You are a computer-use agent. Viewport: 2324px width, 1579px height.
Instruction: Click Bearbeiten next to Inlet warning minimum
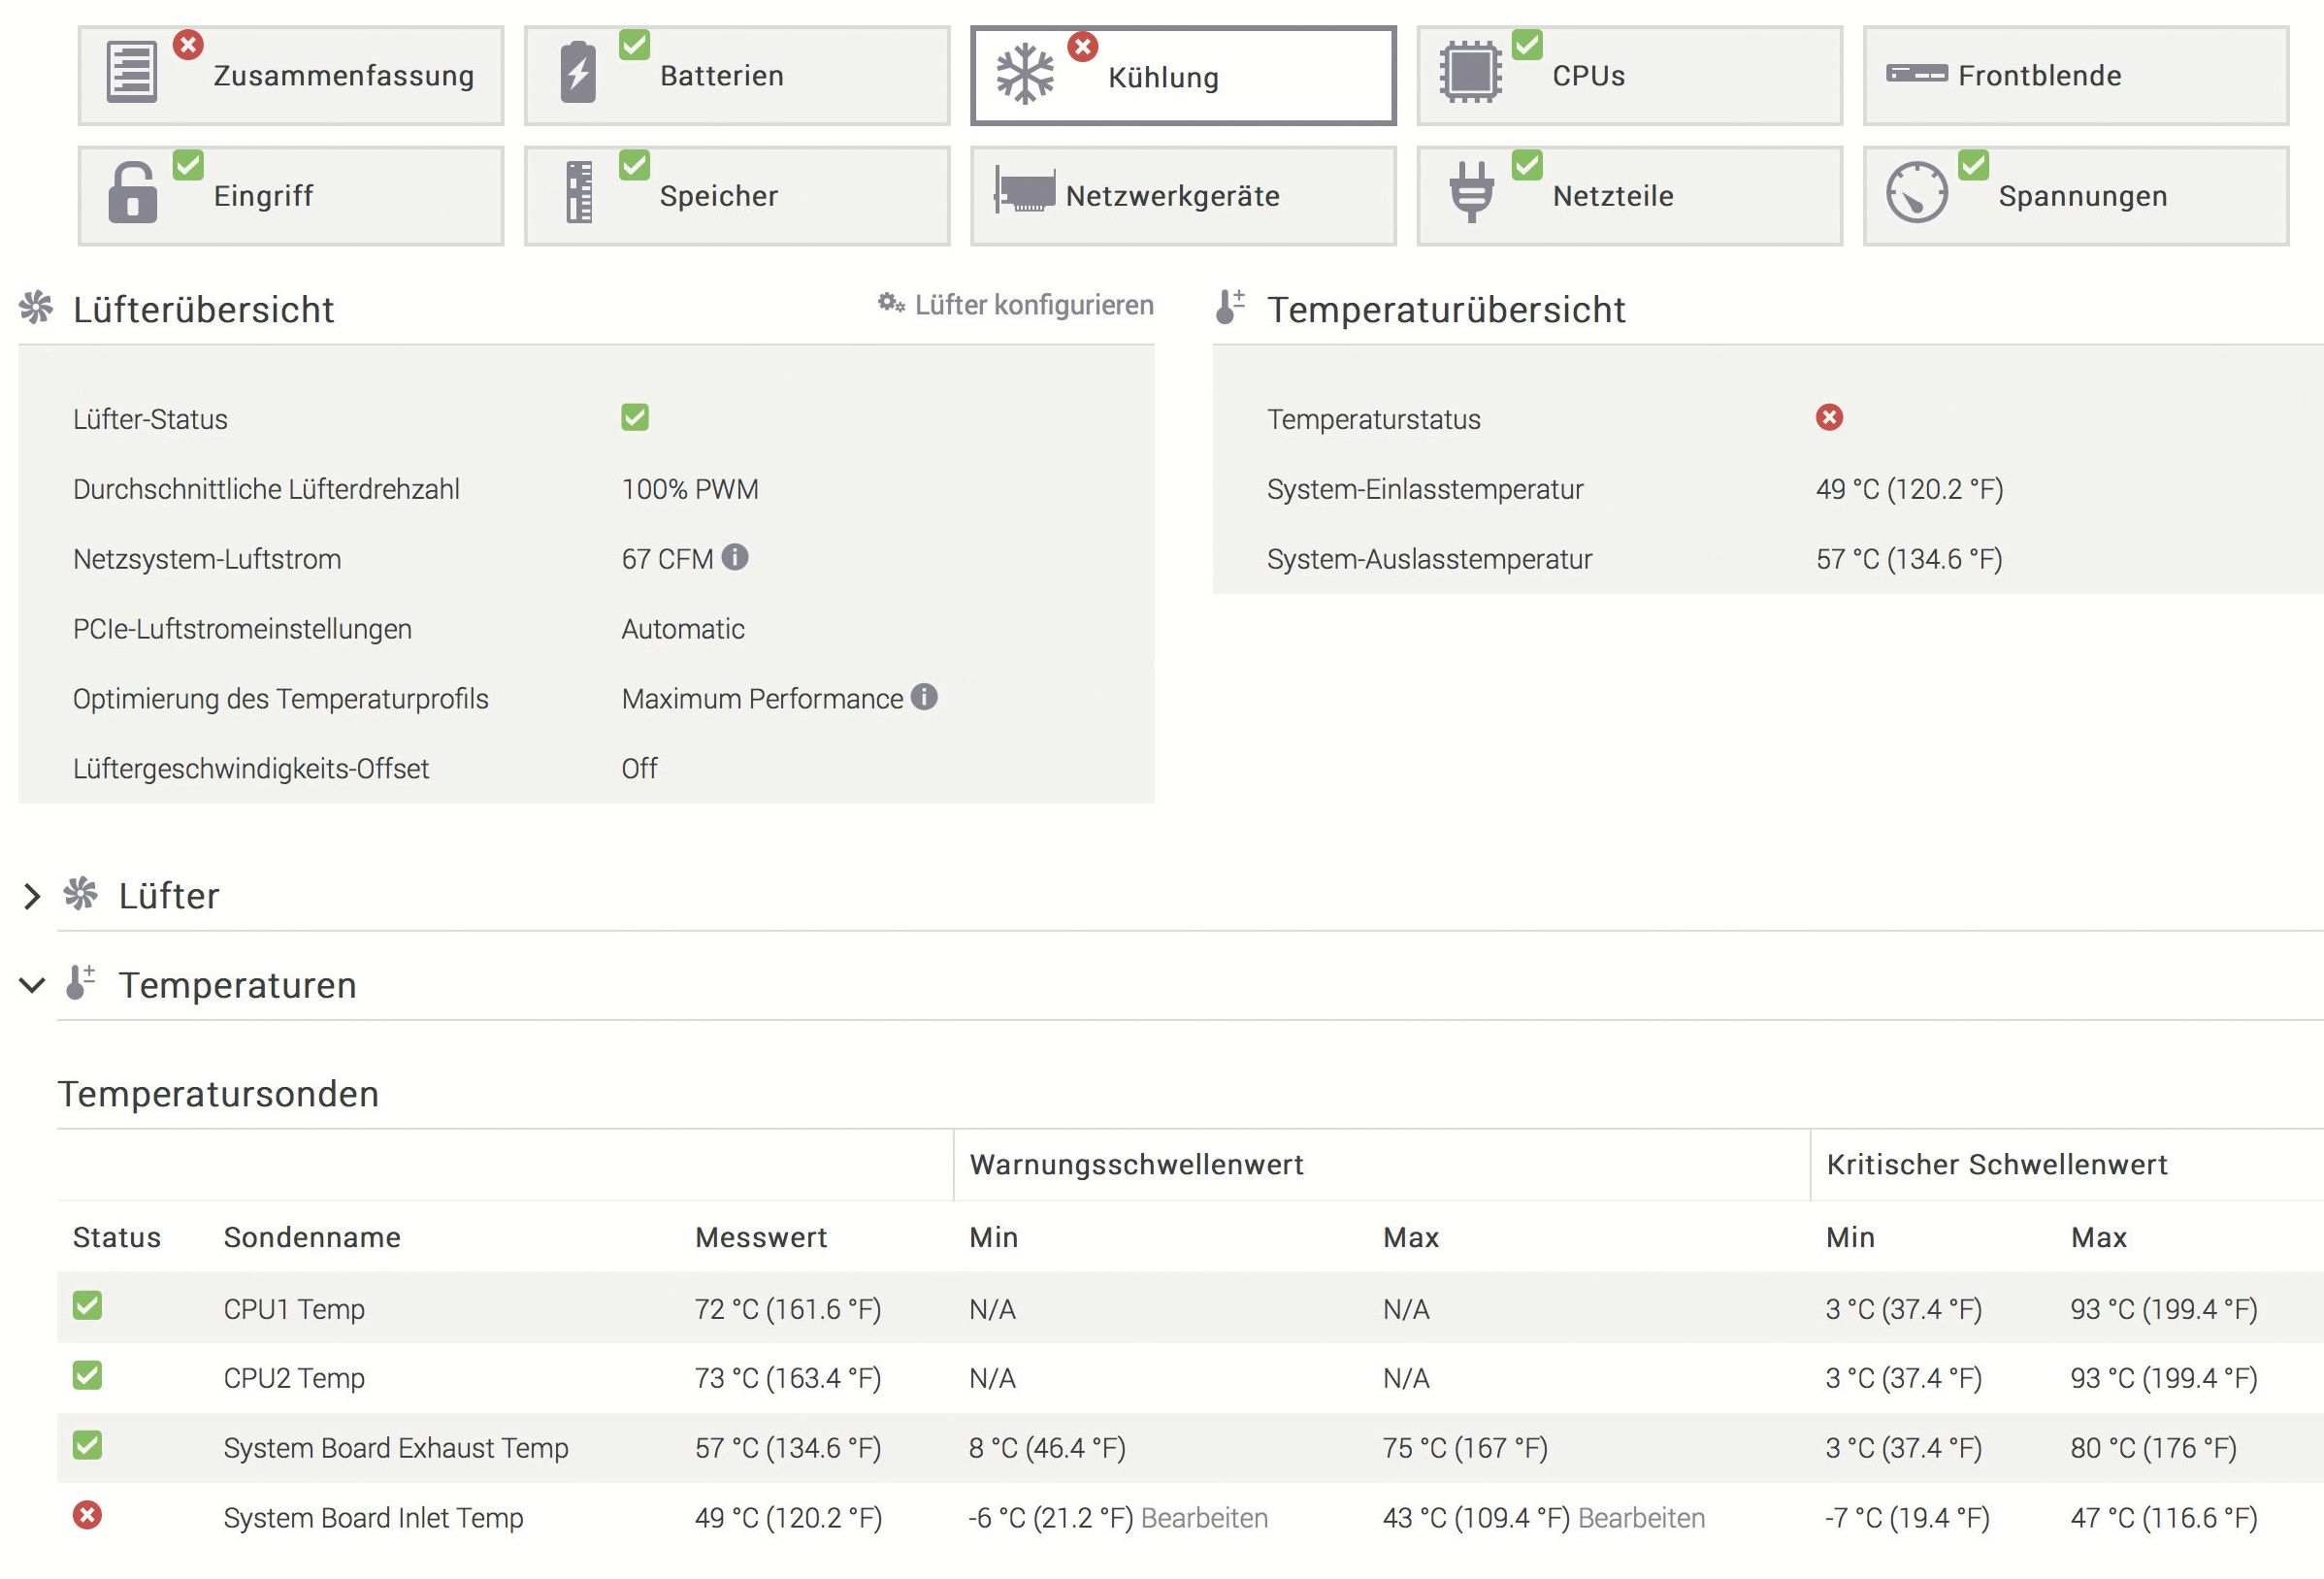click(x=1204, y=1518)
